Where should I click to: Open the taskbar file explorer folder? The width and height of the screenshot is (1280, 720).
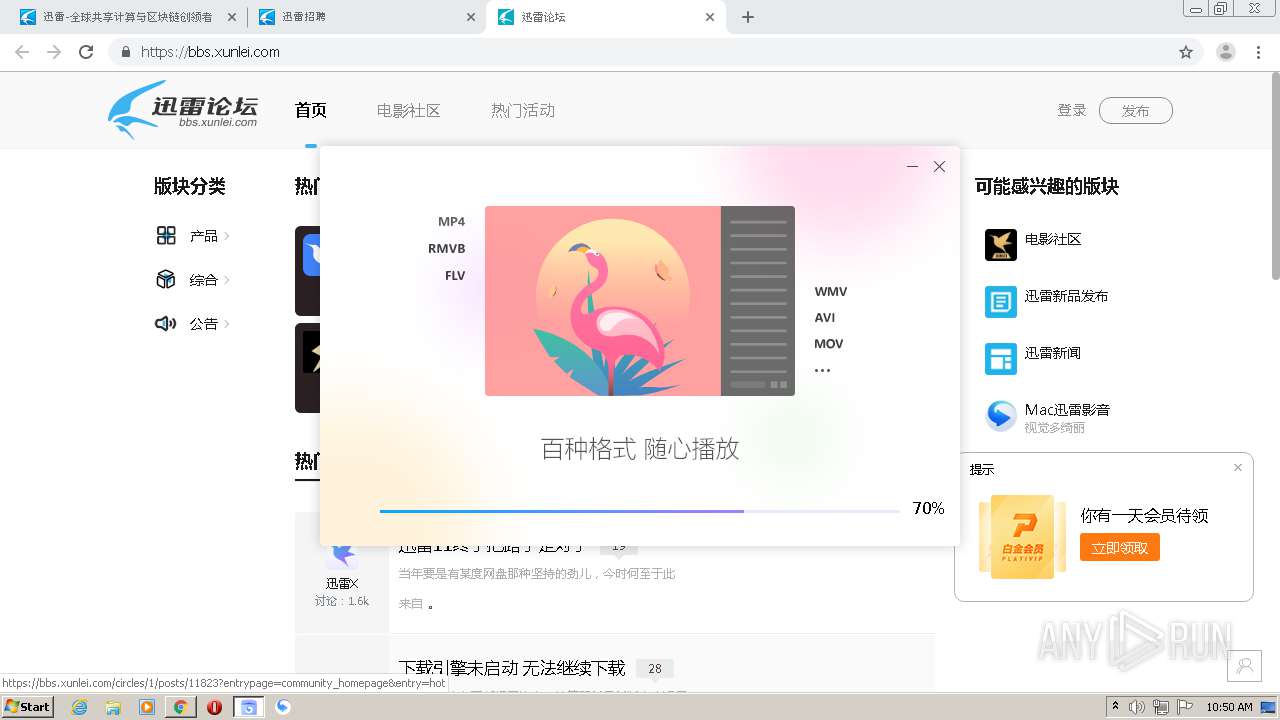[113, 707]
